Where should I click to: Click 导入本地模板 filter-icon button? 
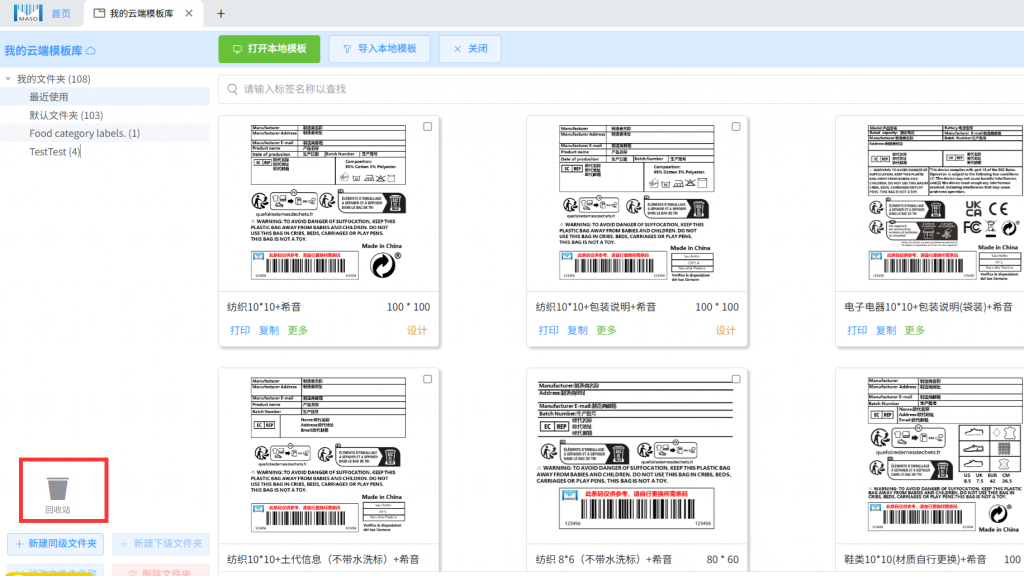379,49
